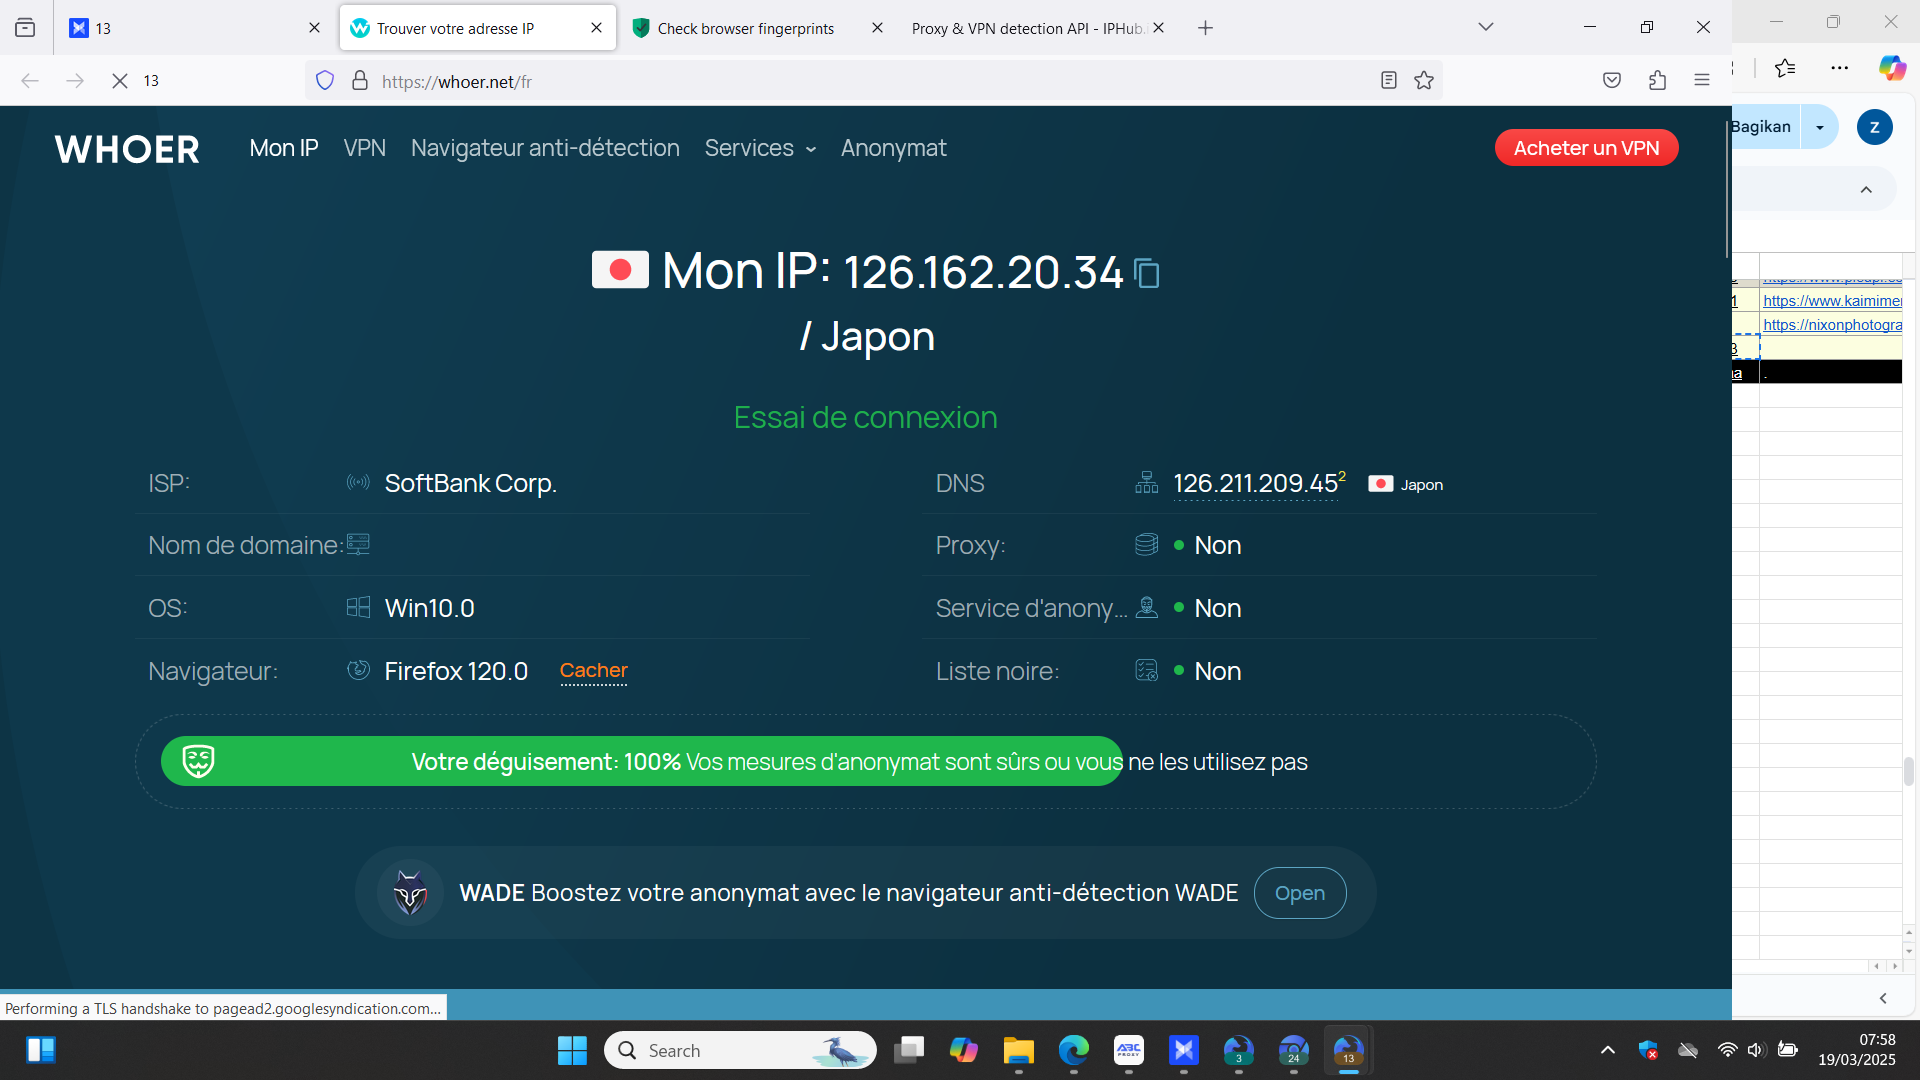The image size is (1920, 1080).
Task: Click the site padlock security icon
Action: 360,81
